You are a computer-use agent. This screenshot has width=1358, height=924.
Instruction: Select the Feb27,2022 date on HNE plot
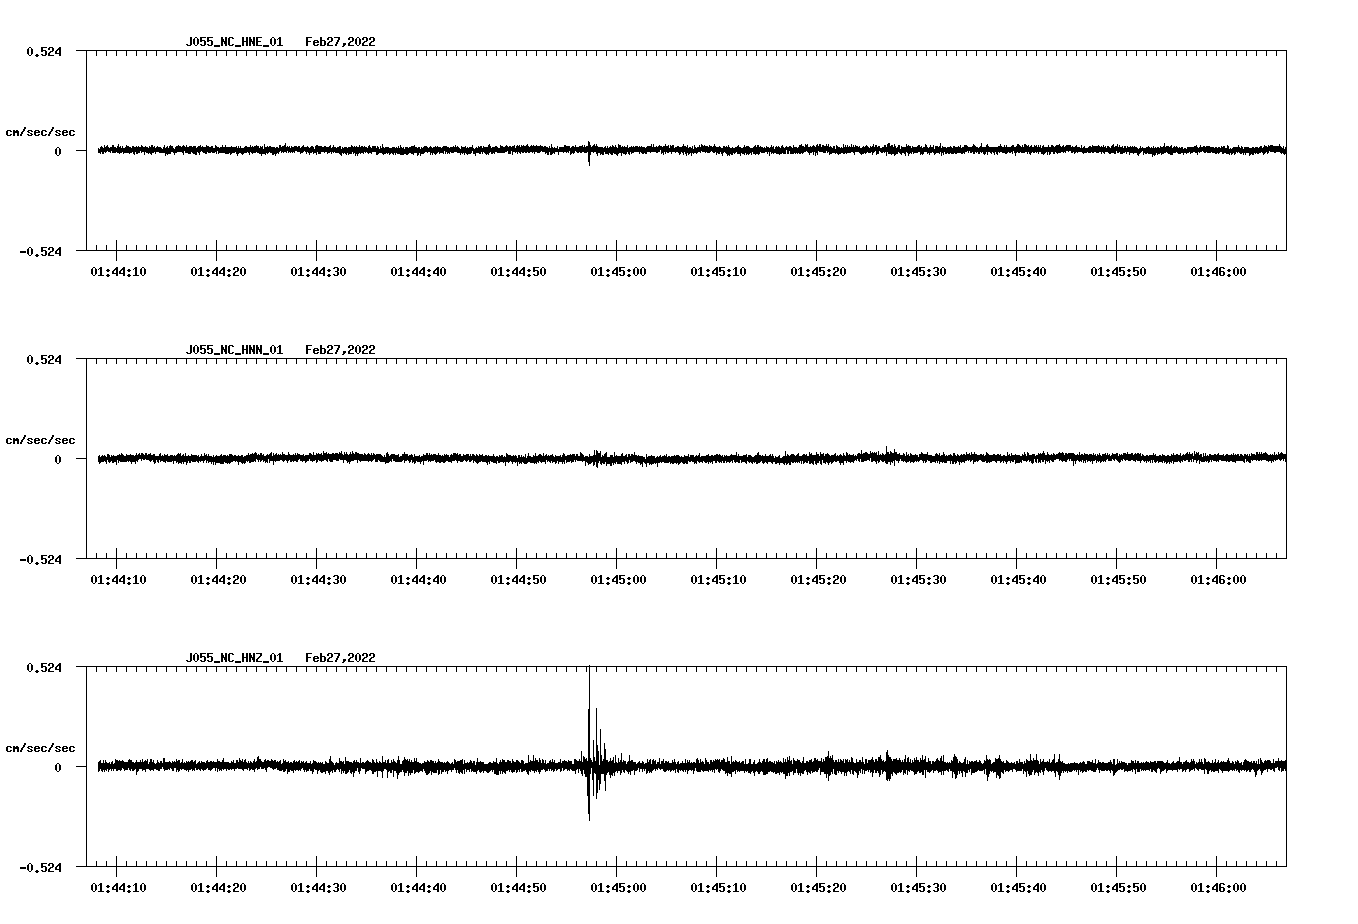pyautogui.click(x=340, y=42)
